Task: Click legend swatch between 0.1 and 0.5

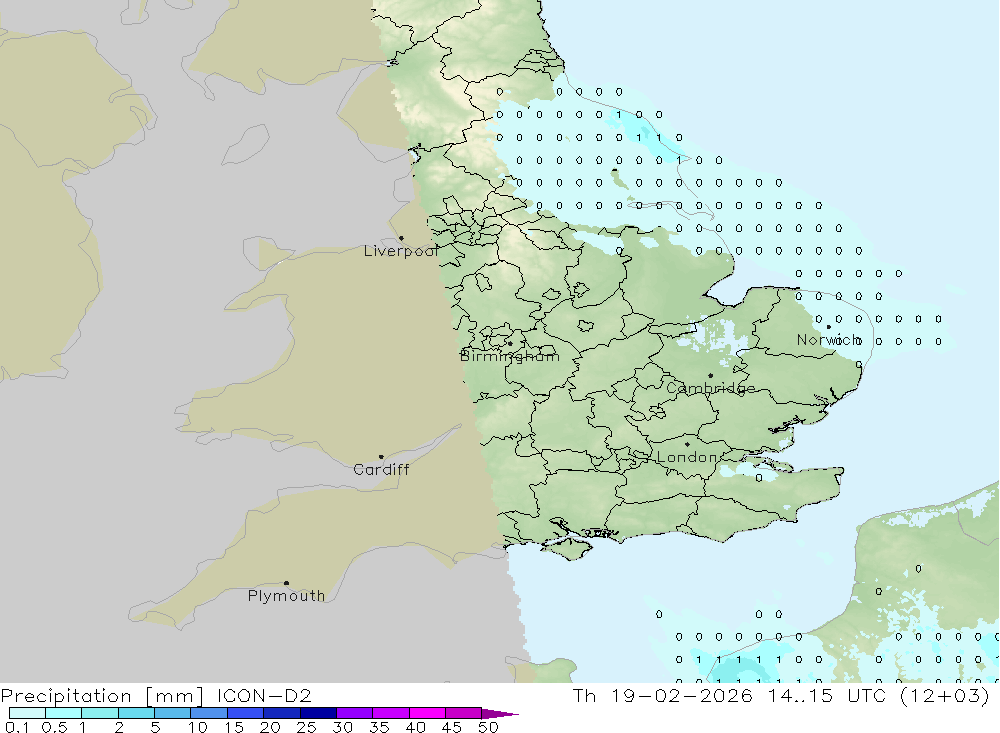Action: pos(27,713)
